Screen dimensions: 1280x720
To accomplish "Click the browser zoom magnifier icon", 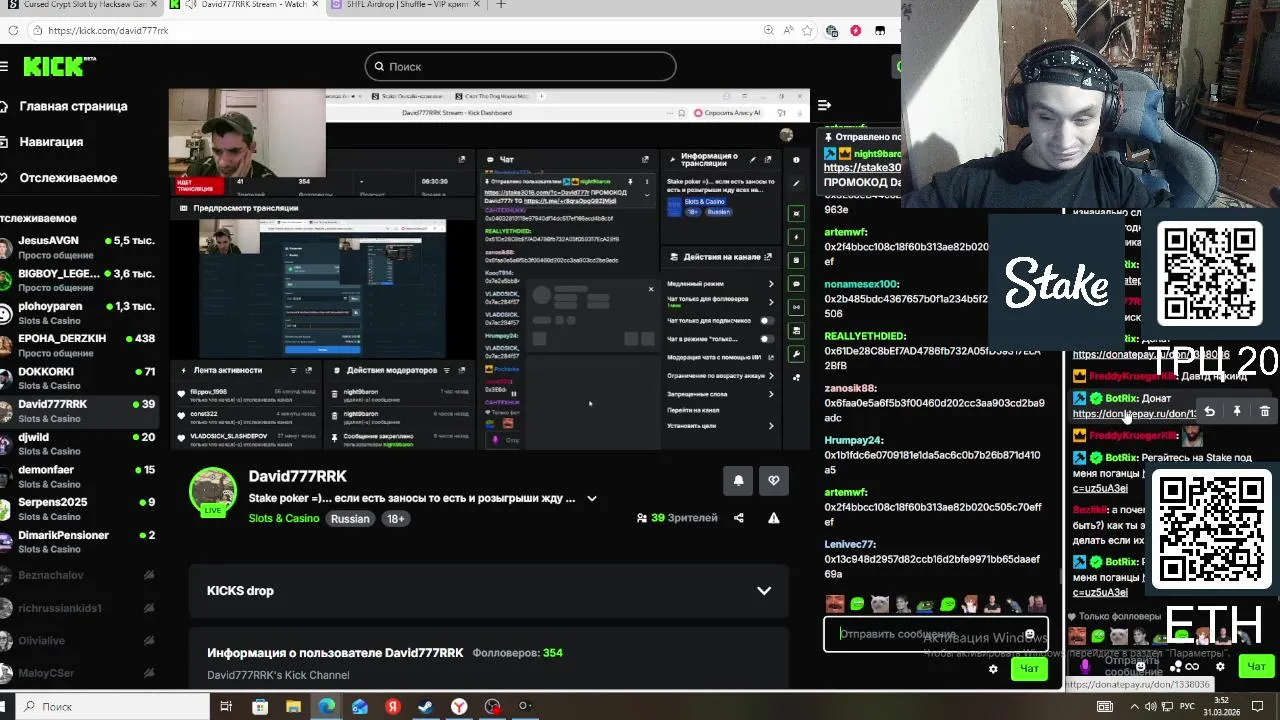I will click(x=768, y=30).
